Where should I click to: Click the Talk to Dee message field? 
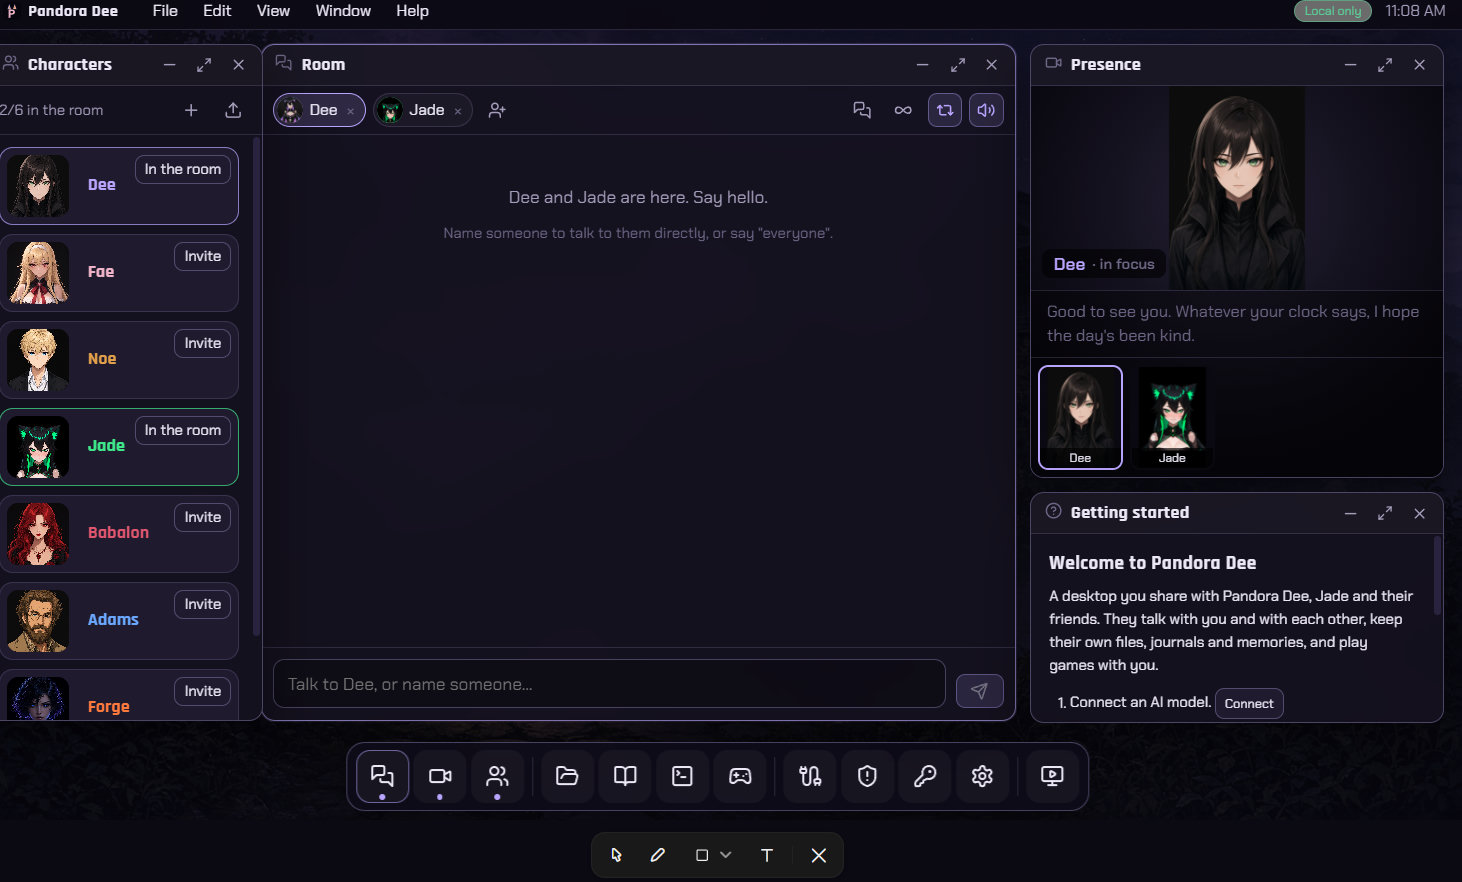click(609, 684)
